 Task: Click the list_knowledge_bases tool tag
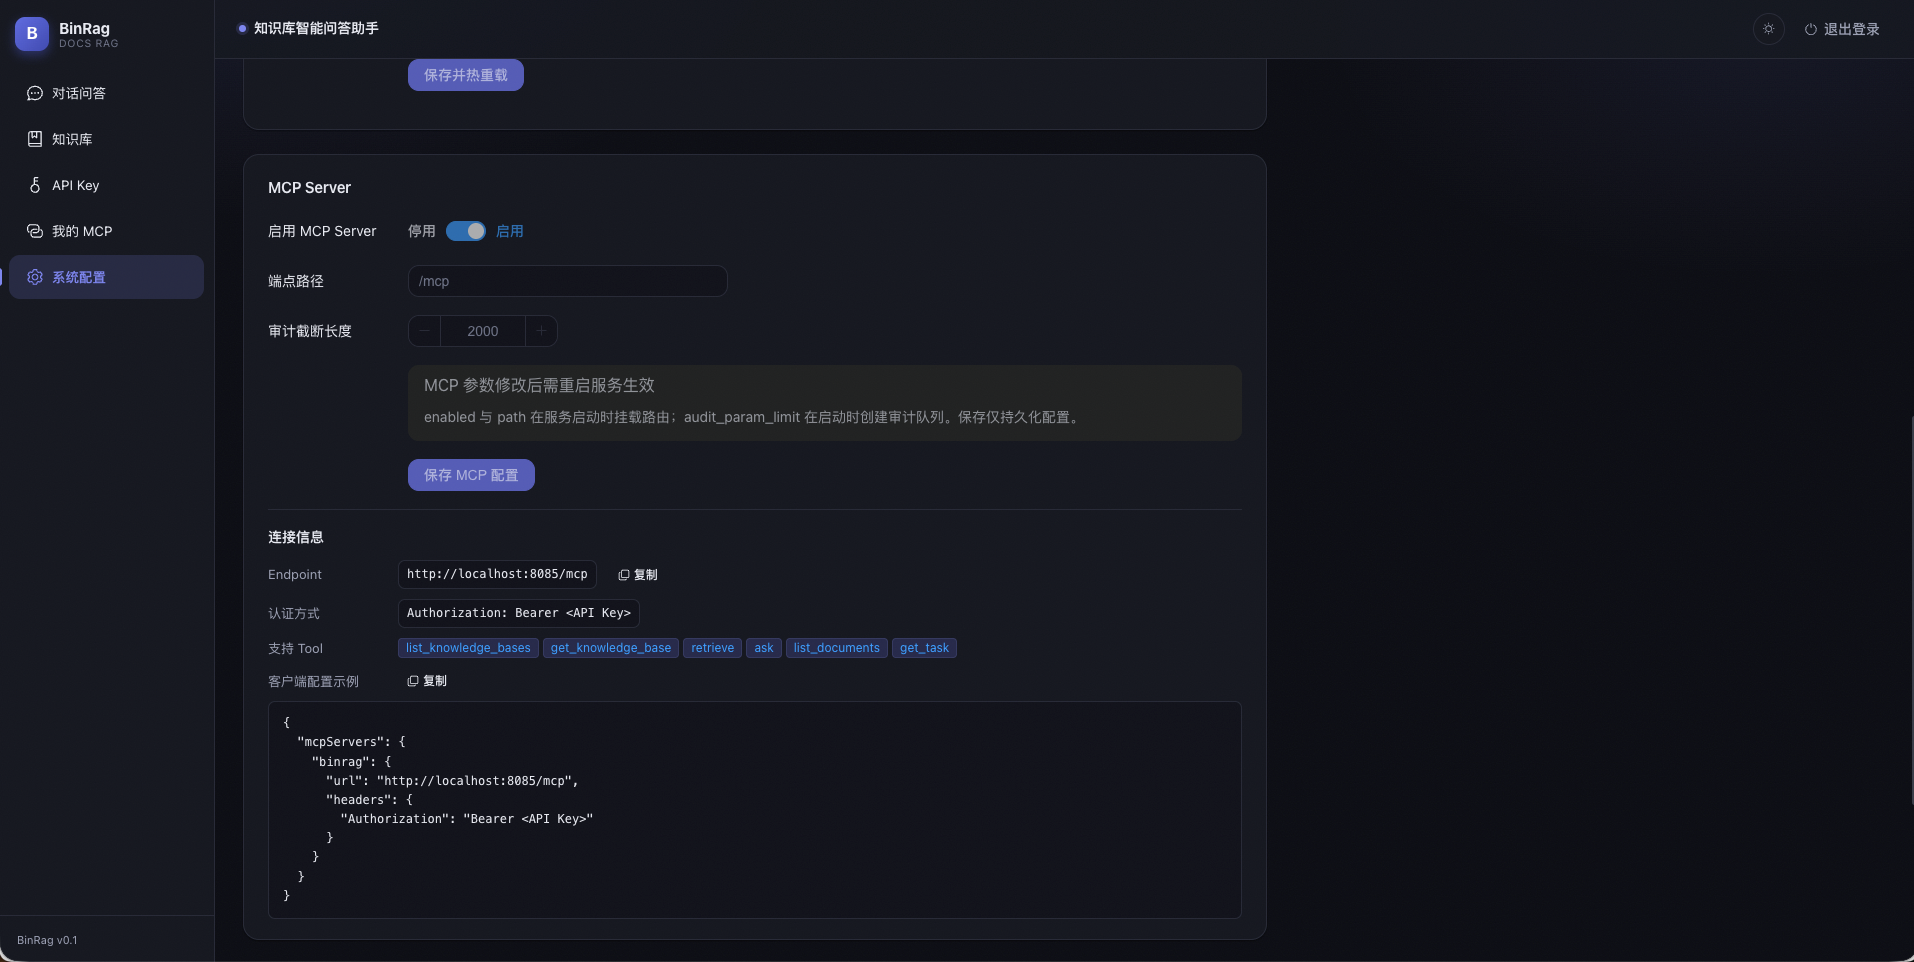pos(468,648)
